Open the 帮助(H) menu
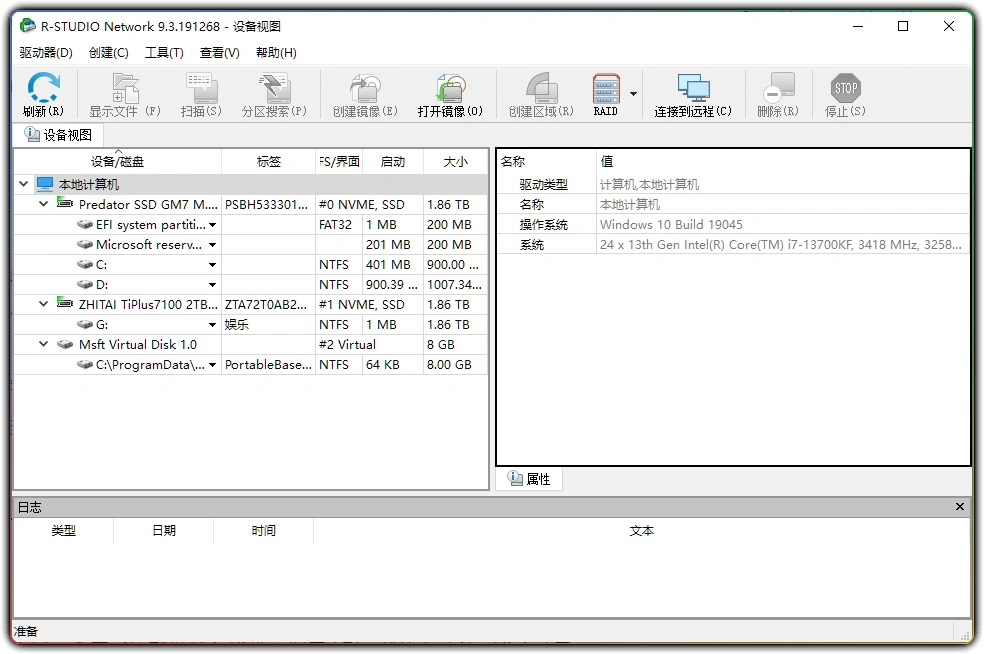The width and height of the screenshot is (984, 654). (x=276, y=53)
